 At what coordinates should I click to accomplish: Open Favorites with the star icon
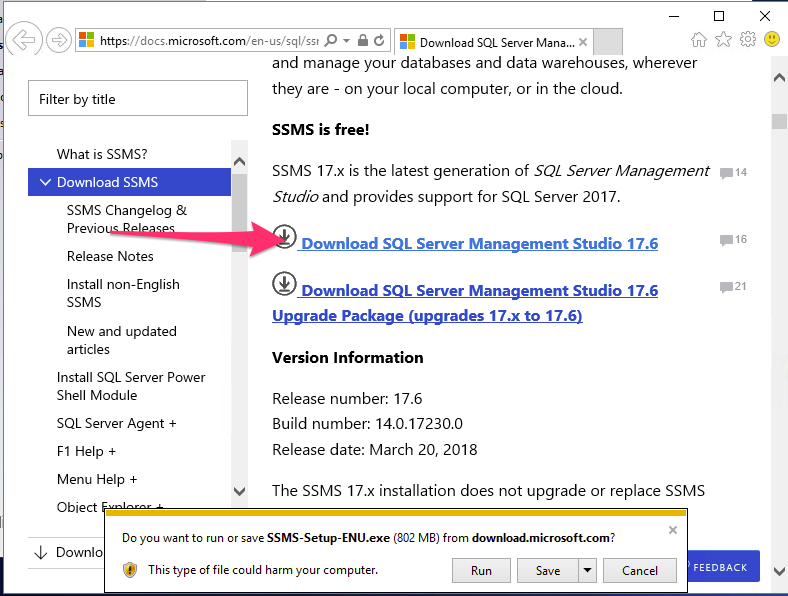(723, 39)
